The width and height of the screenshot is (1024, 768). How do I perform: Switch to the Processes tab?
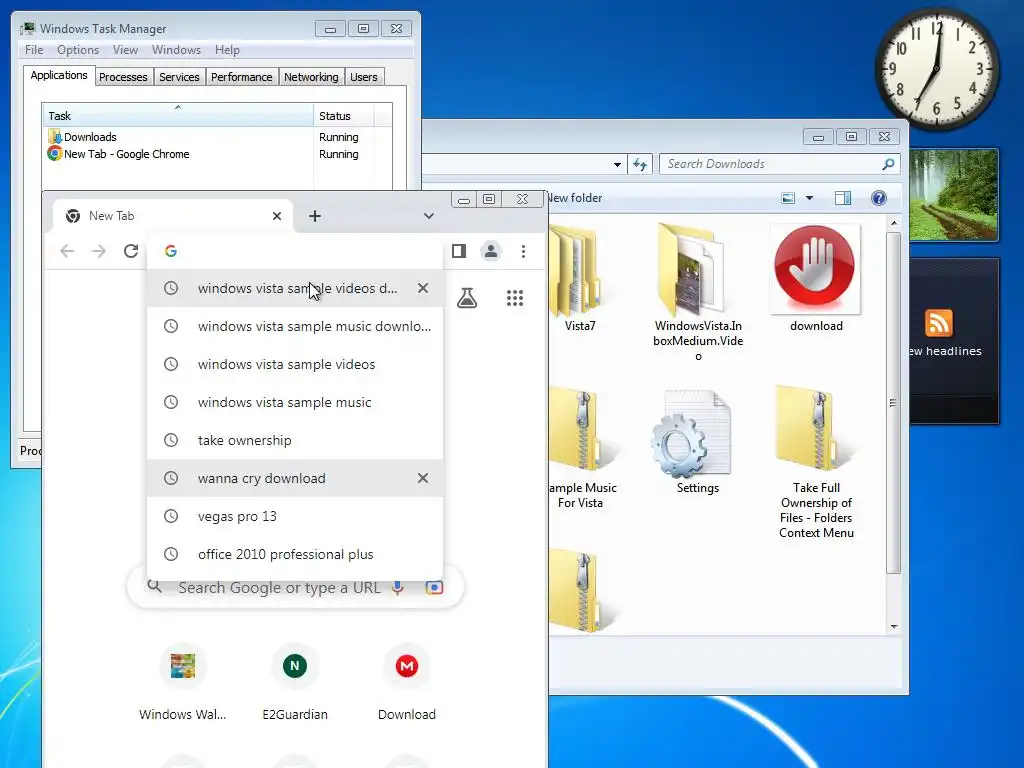(x=123, y=77)
